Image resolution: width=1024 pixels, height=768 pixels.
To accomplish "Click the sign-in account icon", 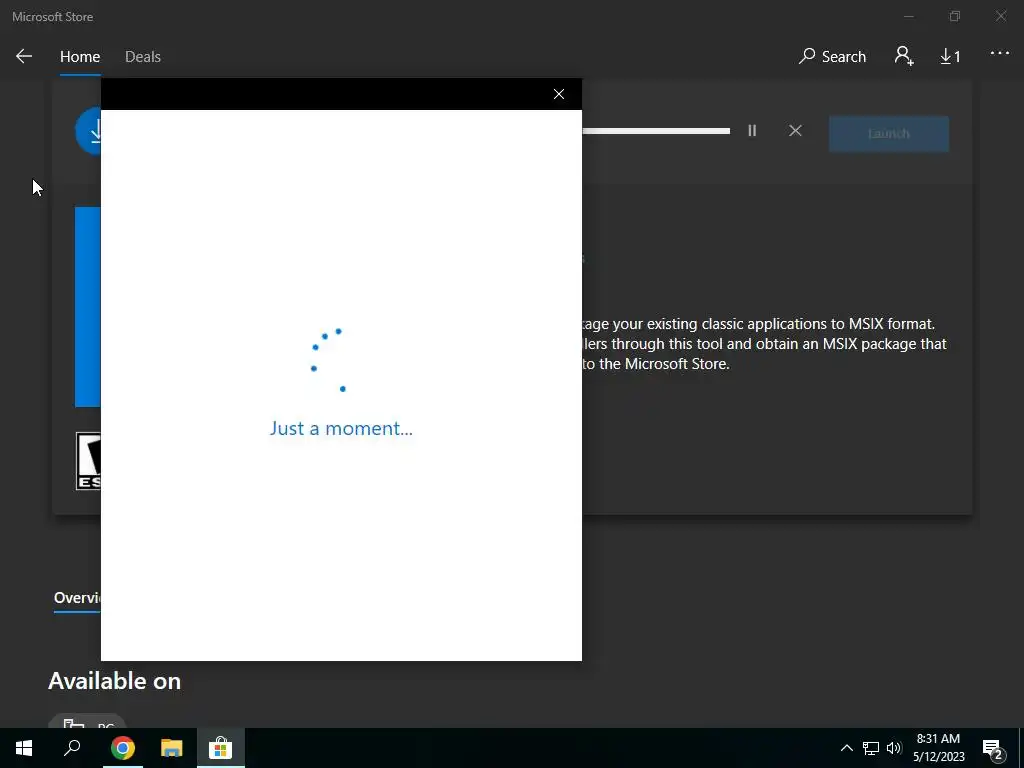I will pos(904,56).
